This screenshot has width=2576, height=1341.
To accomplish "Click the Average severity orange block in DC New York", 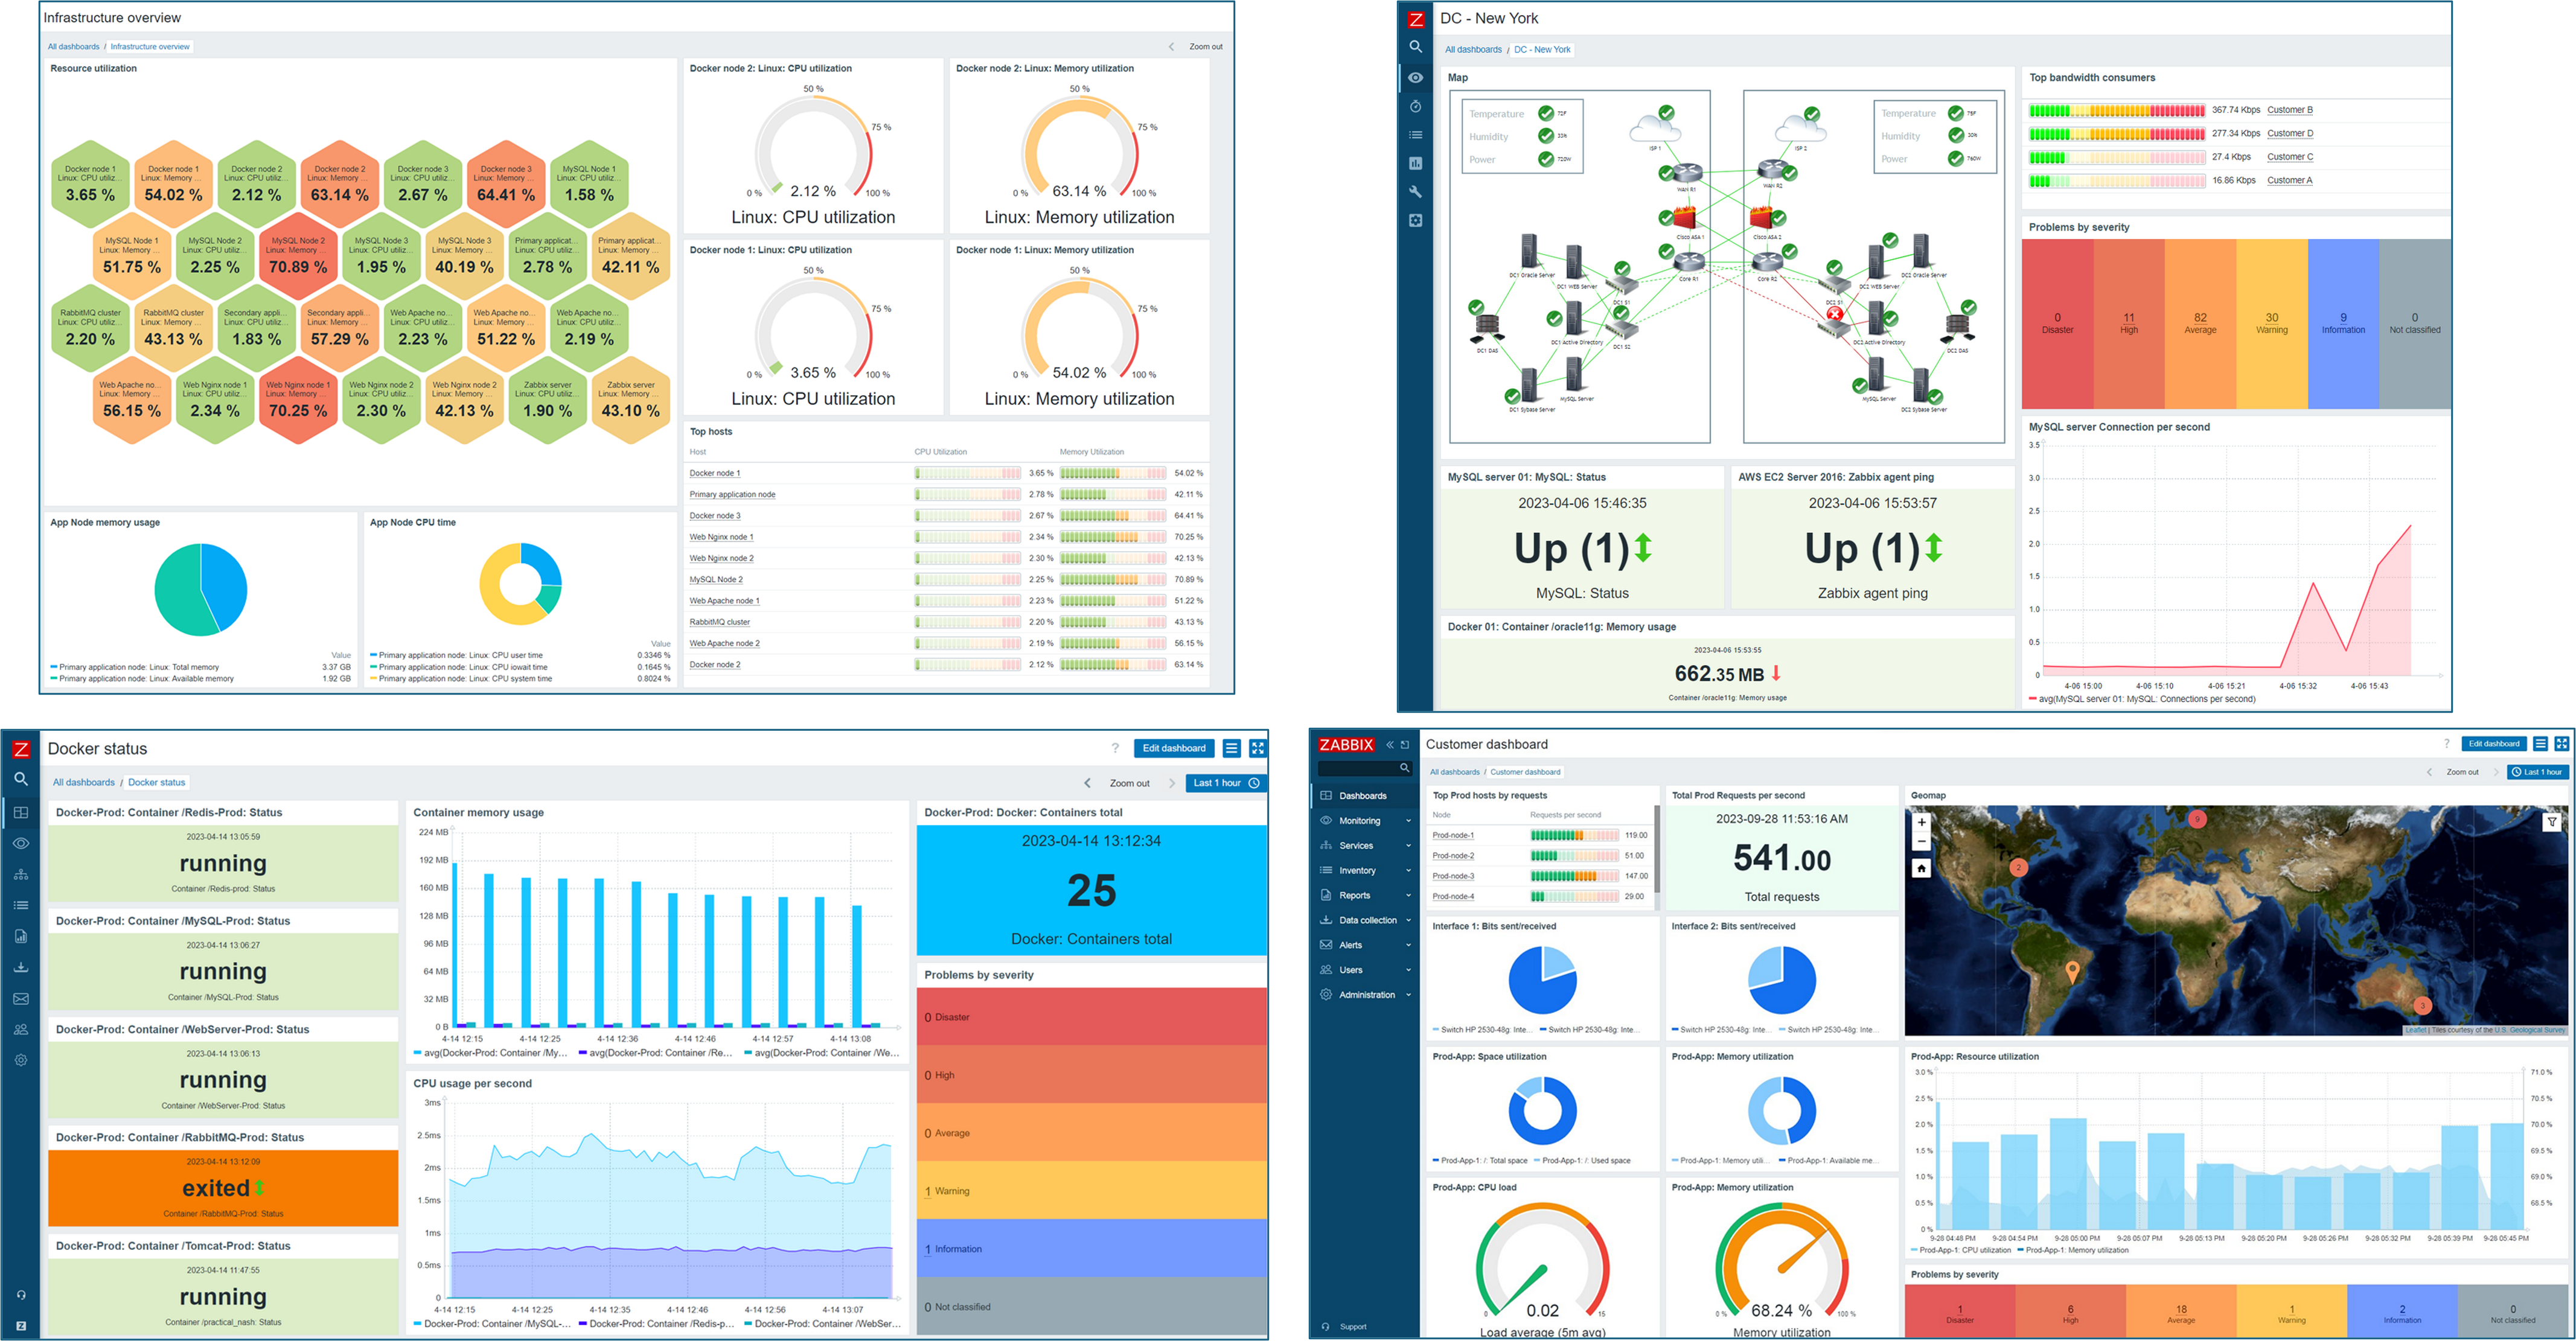I will [2200, 323].
